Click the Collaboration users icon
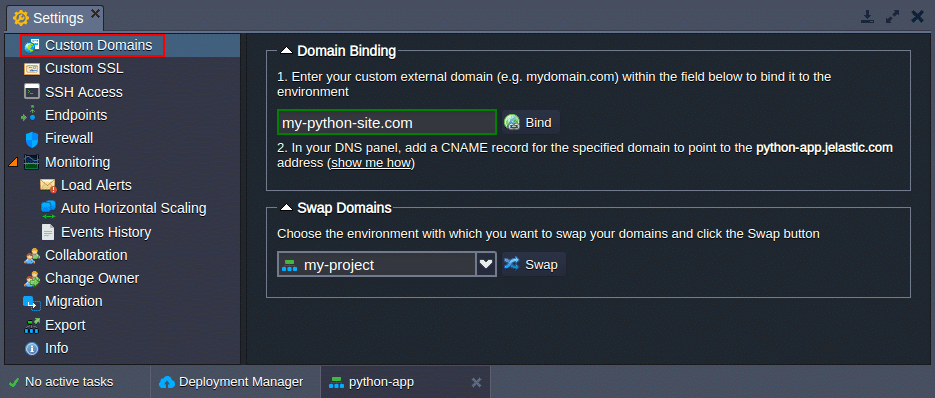935x398 pixels. 32,256
